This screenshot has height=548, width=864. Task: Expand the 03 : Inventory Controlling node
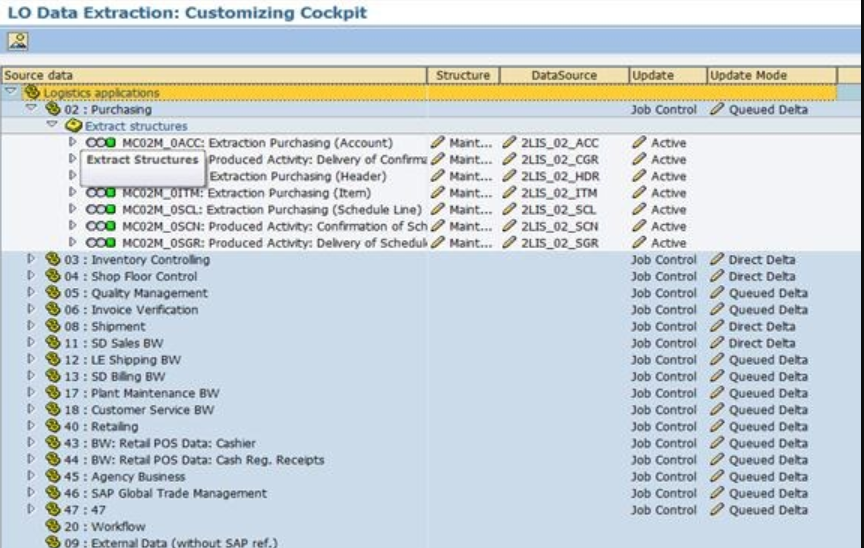[x=31, y=259]
